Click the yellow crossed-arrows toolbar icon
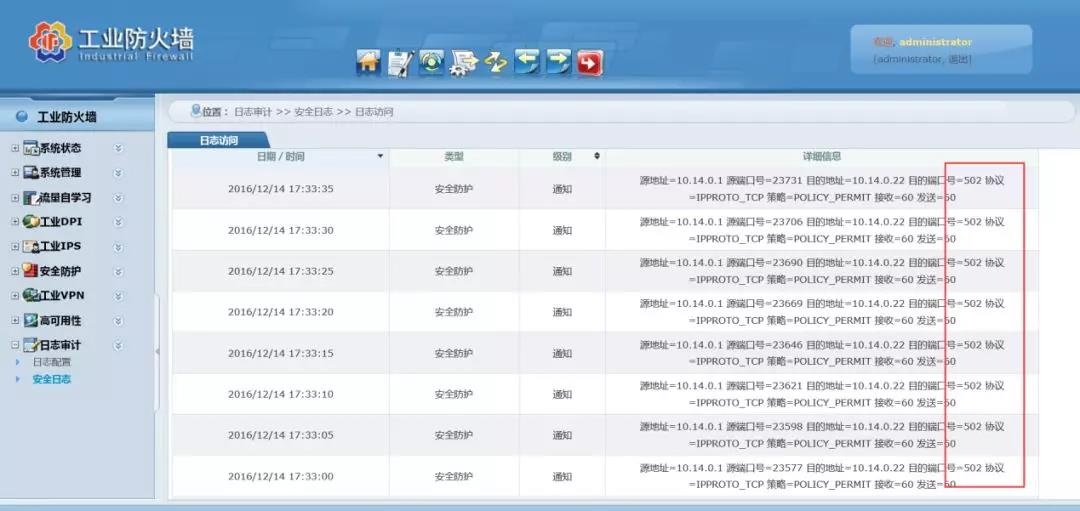 point(496,63)
